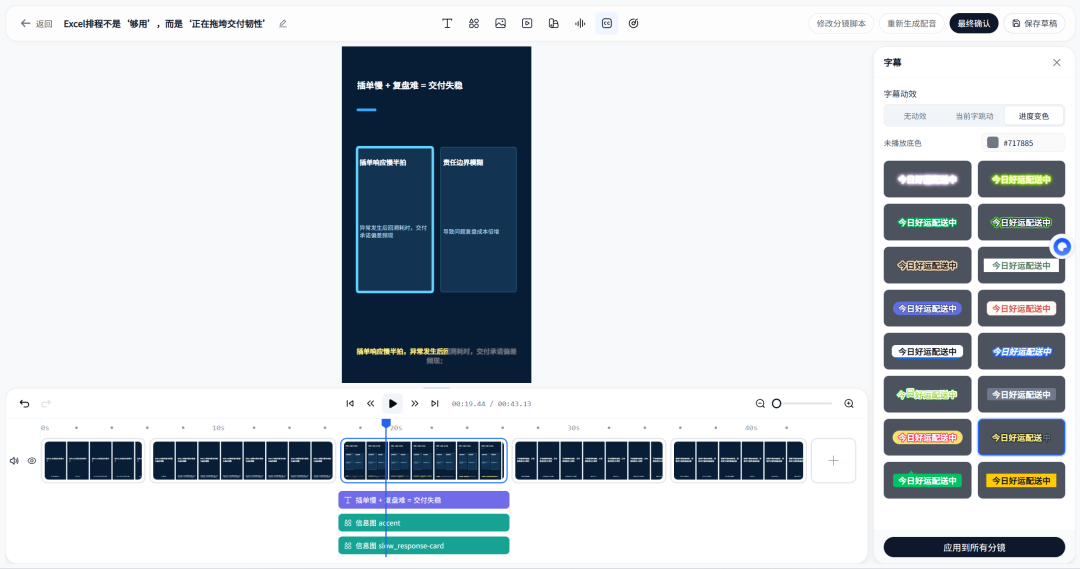Click 重新生成配音 button
This screenshot has height=569, width=1080.
911,23
